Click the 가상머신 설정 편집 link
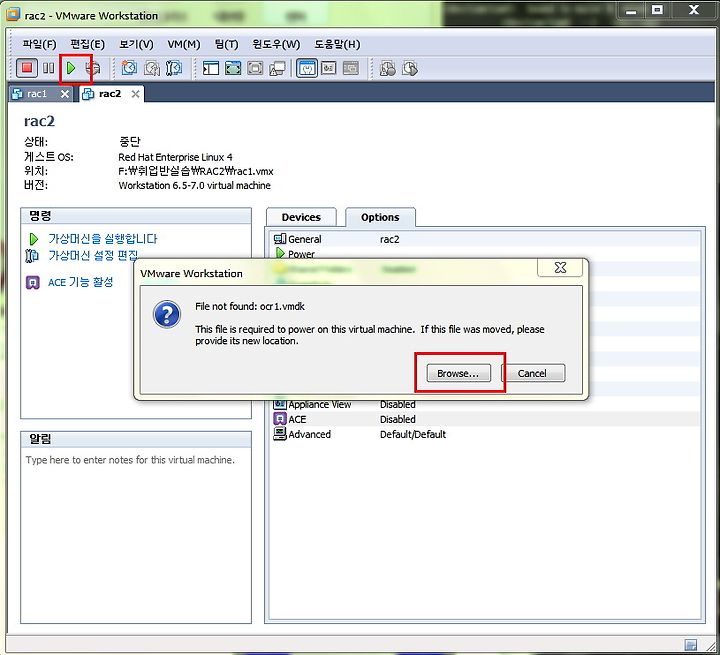Image resolution: width=720 pixels, height=655 pixels. pos(93,255)
